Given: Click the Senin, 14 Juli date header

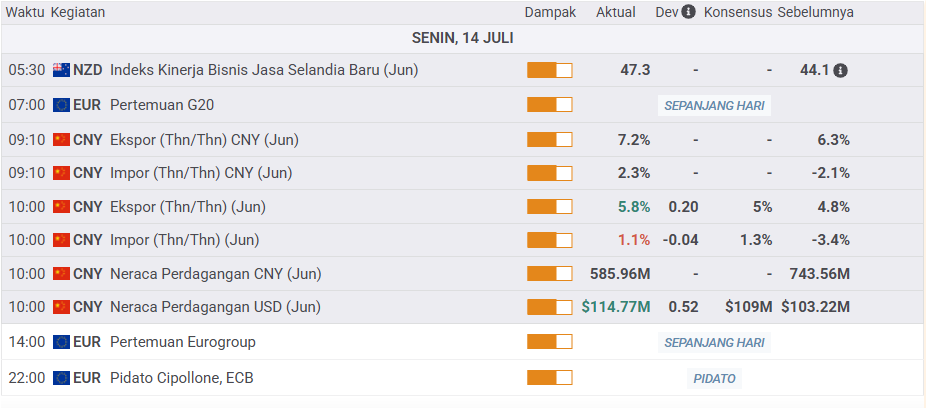Looking at the screenshot, I should click(463, 37).
